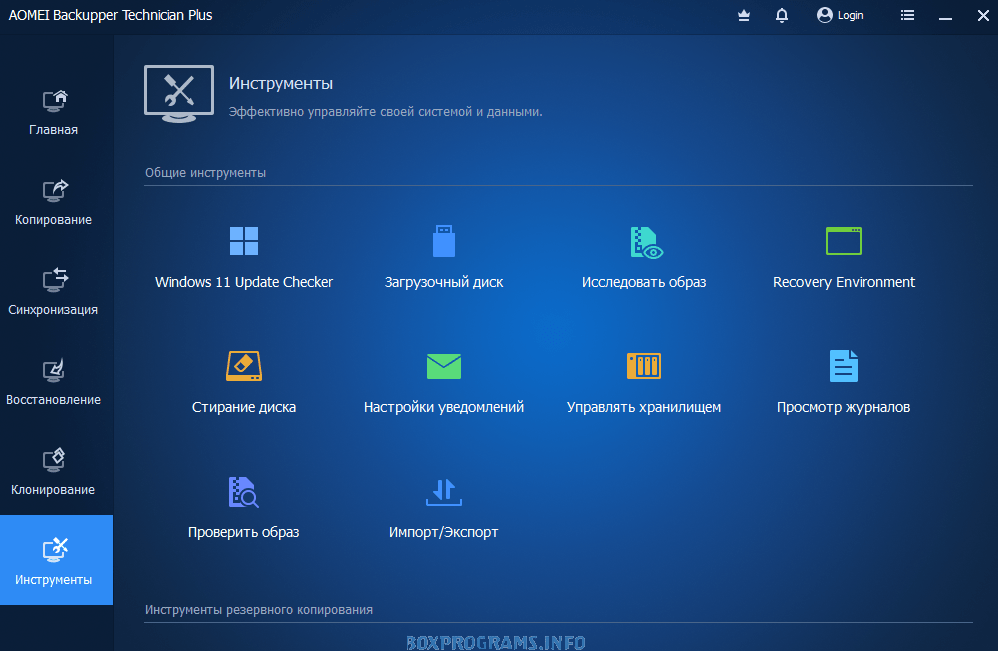Screen dimensions: 998x651
Task: Open the Просмотр журналов document icon
Action: (843, 366)
